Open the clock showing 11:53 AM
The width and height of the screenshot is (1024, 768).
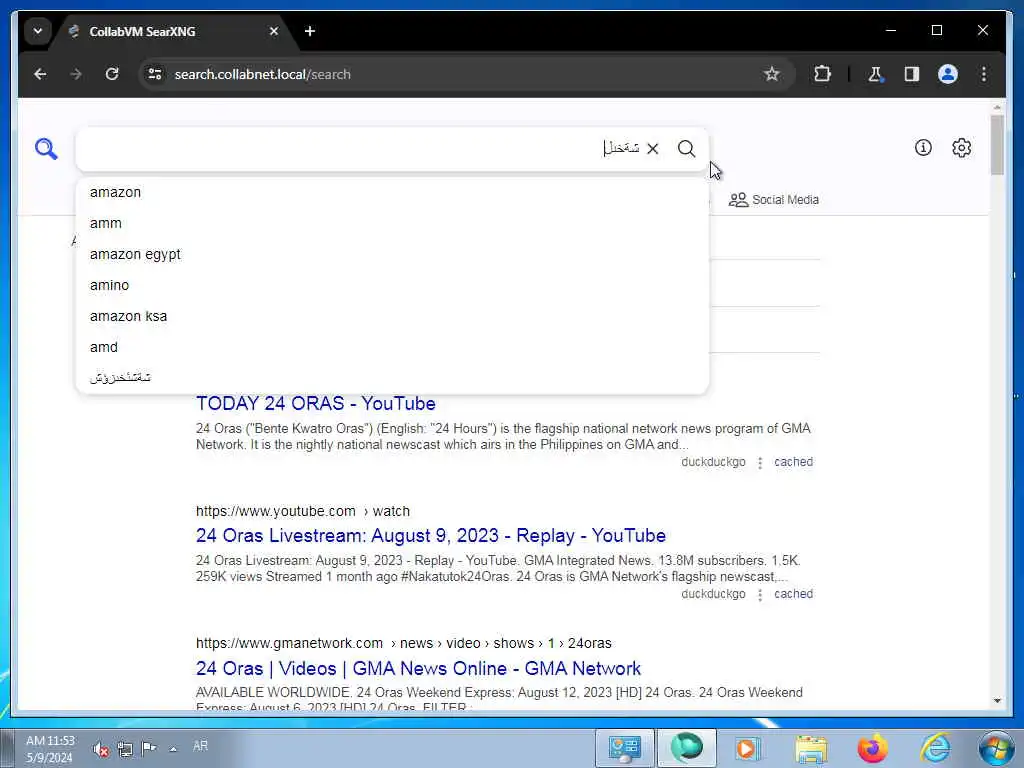50,749
